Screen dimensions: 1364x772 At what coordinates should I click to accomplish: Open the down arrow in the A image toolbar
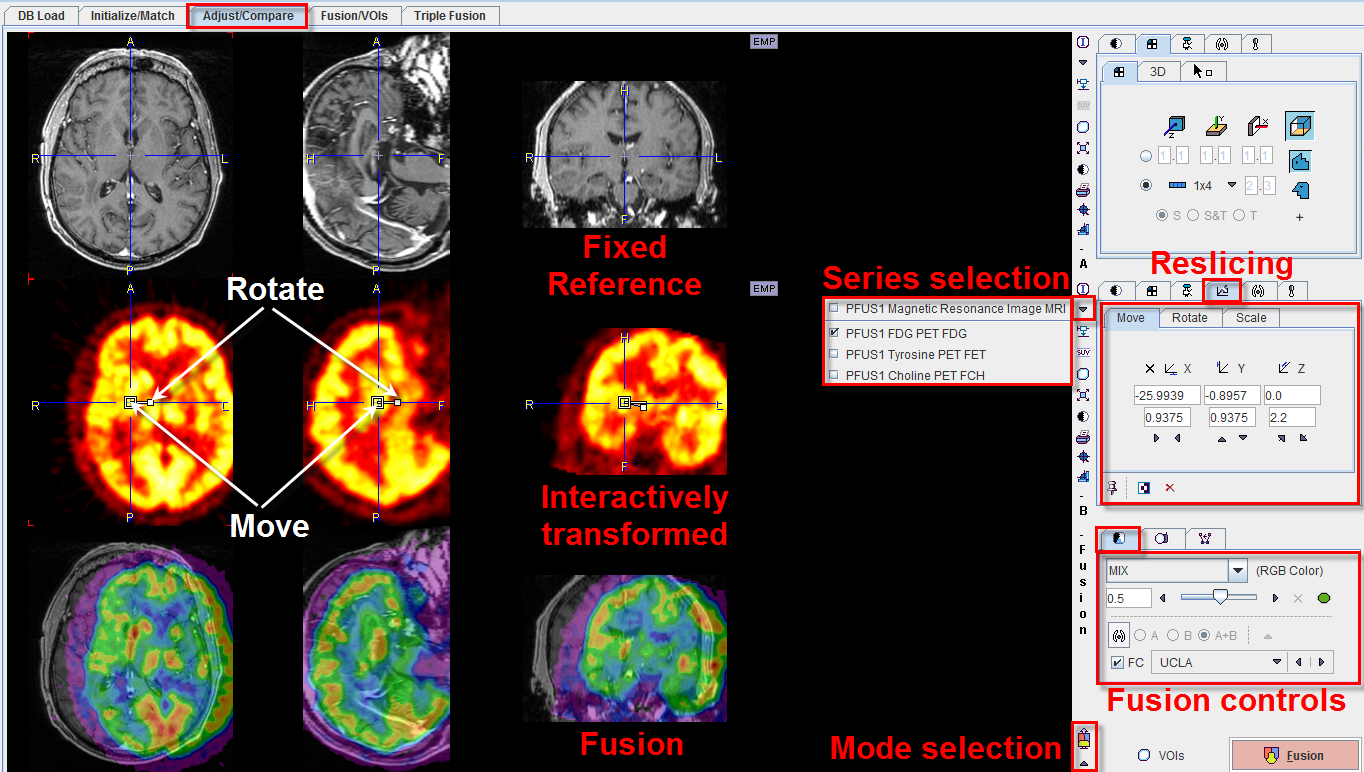coord(1083,62)
